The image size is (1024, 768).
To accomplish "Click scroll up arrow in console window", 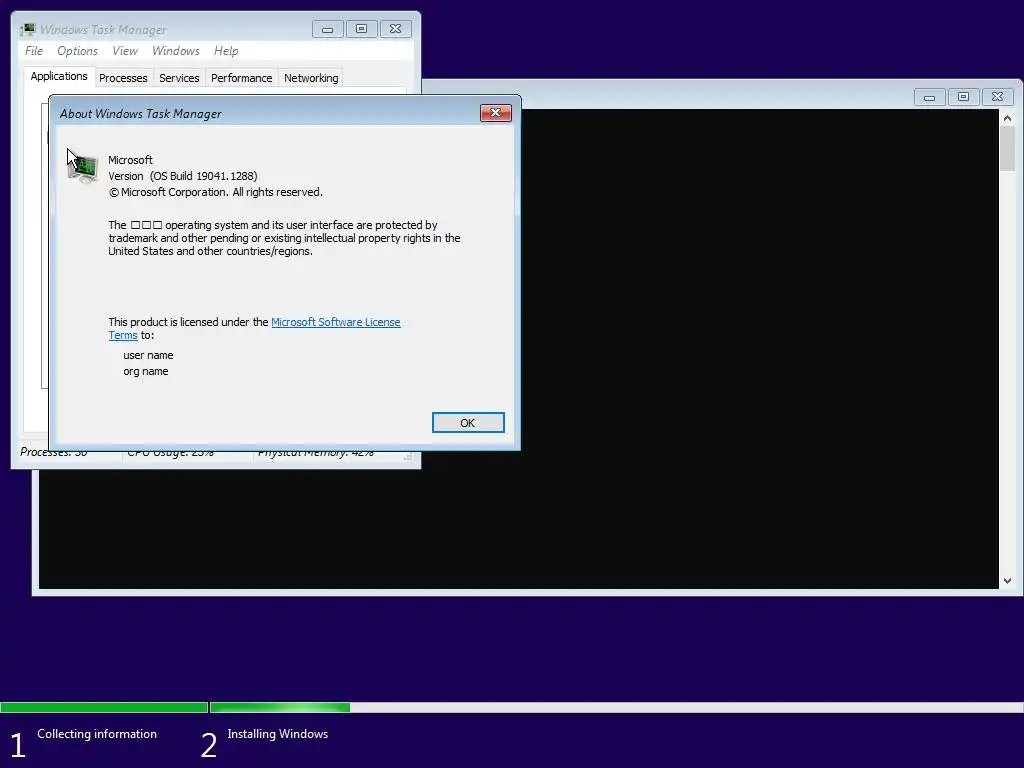I will (1007, 118).
